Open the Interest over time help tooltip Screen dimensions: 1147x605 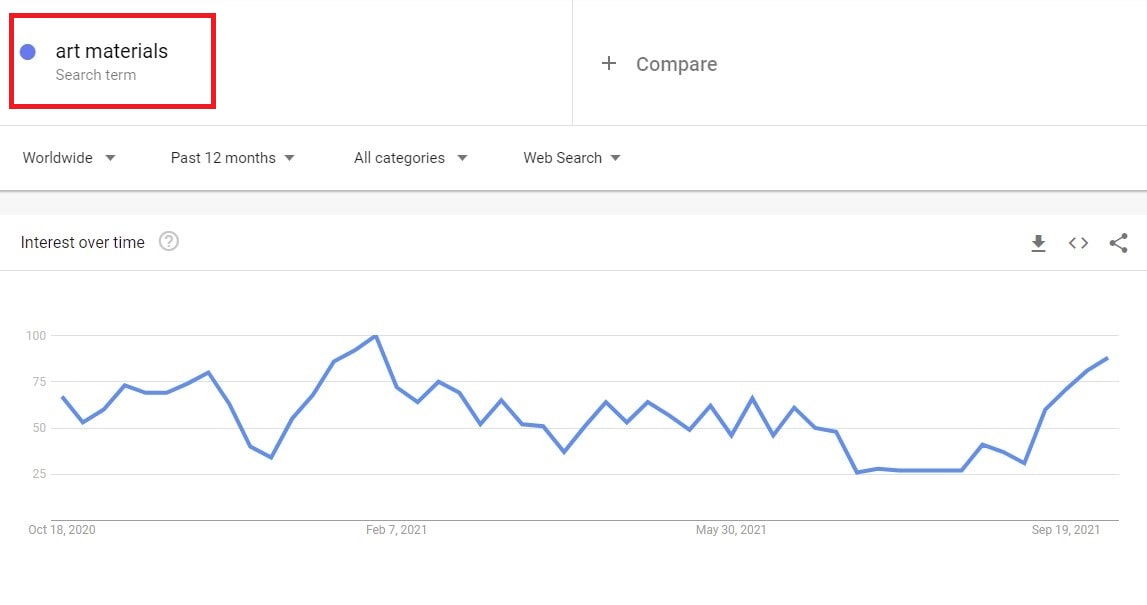[169, 241]
